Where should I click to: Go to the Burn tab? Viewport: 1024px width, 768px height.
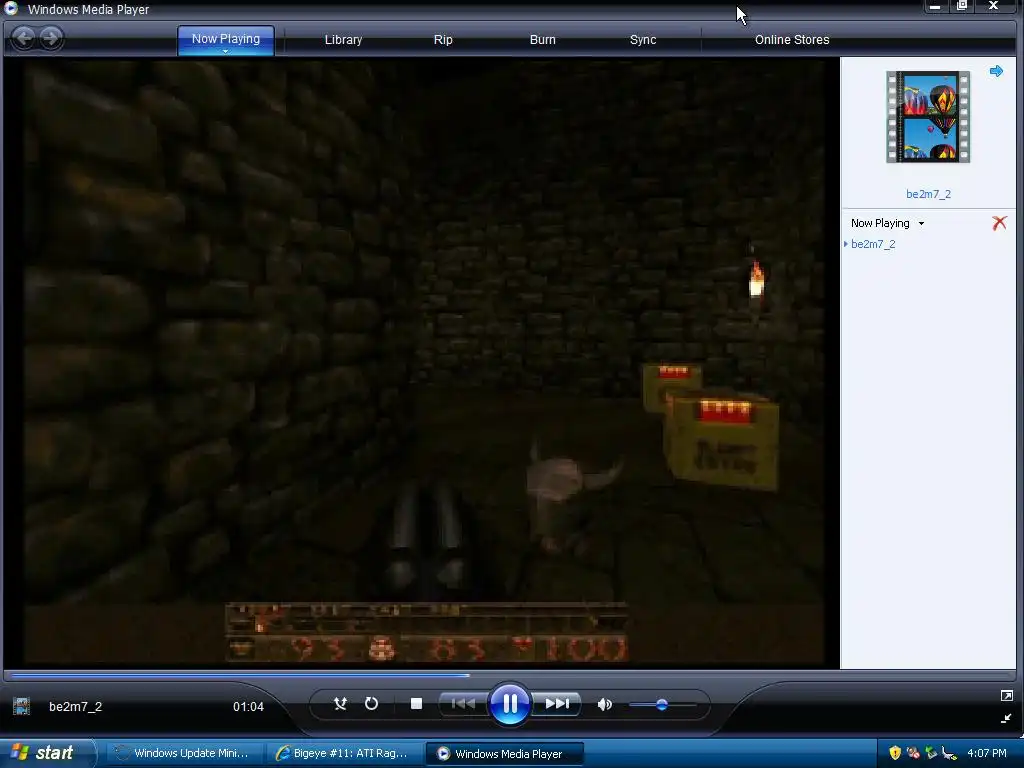pyautogui.click(x=542, y=40)
